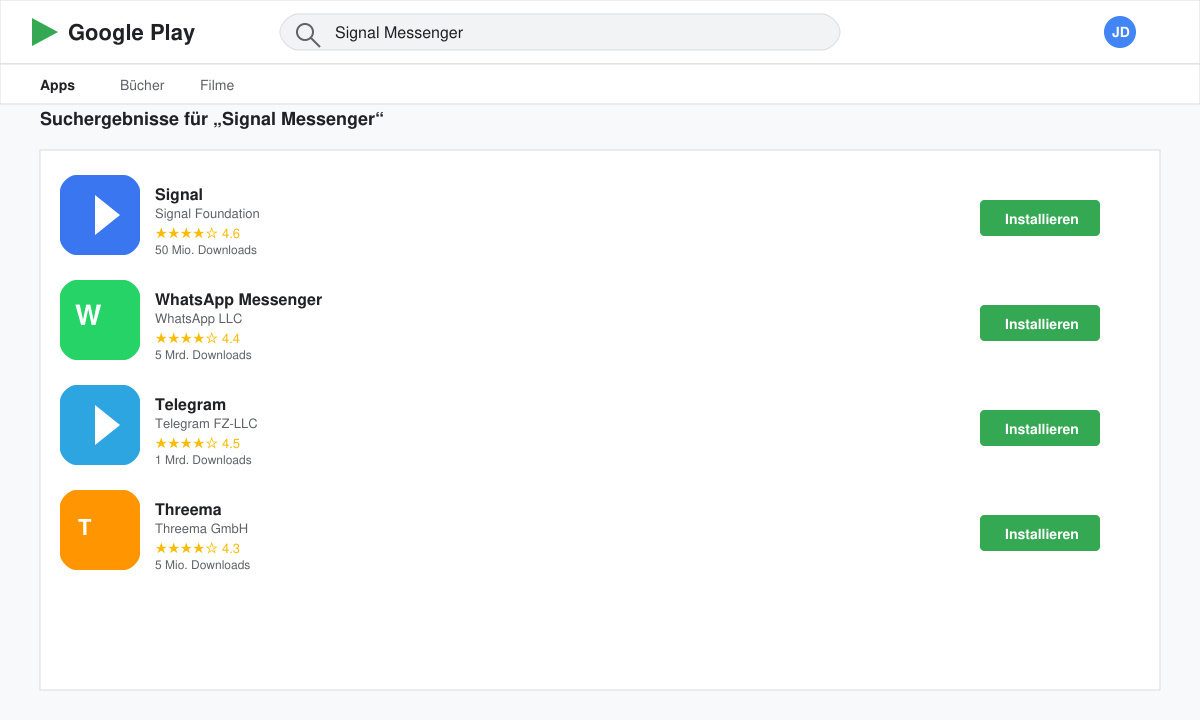The height and width of the screenshot is (720, 1200).
Task: Open the WhatsApp Messenger app icon
Action: [x=100, y=320]
